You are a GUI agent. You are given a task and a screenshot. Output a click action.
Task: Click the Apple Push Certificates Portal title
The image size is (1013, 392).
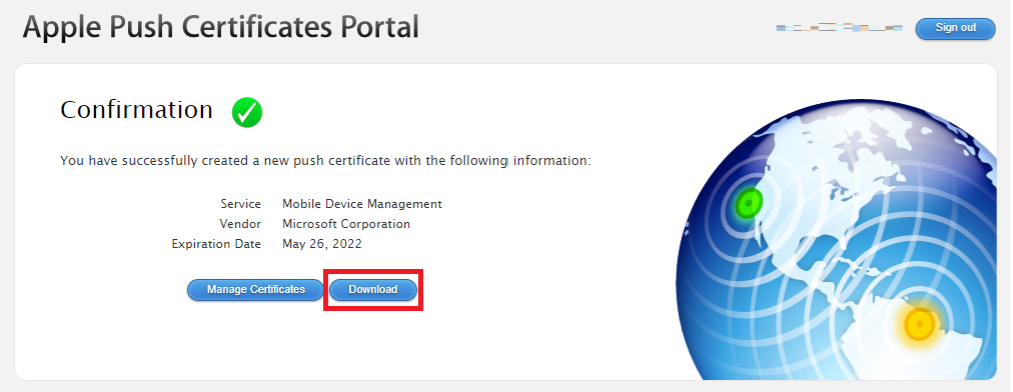(x=221, y=28)
